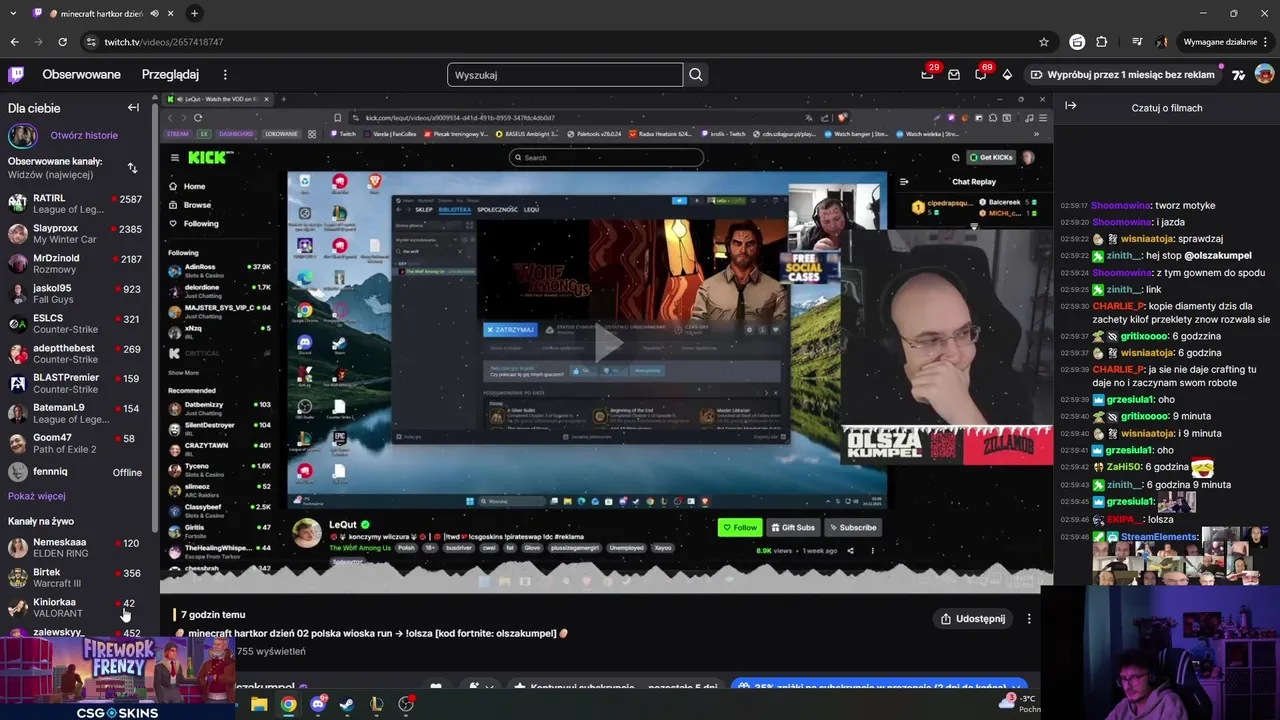1280x720 pixels.
Task: Open notifications icon with 69 badge
Action: (x=981, y=74)
